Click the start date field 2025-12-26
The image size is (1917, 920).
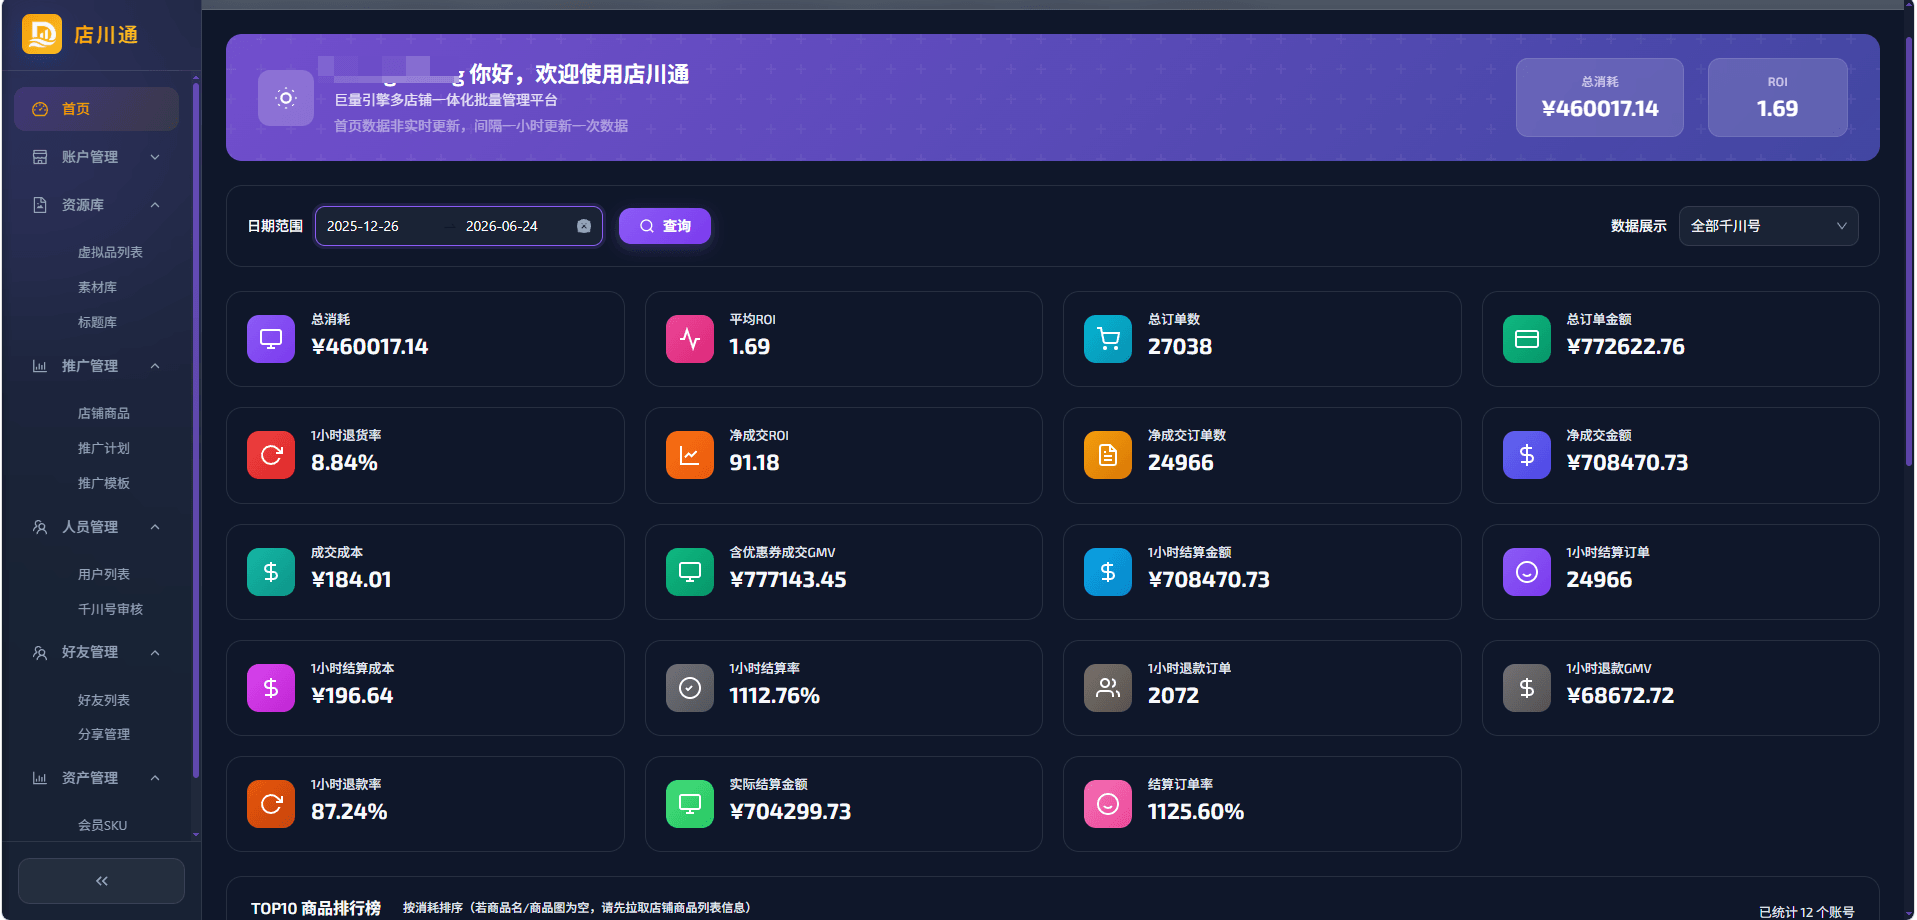[x=363, y=226]
